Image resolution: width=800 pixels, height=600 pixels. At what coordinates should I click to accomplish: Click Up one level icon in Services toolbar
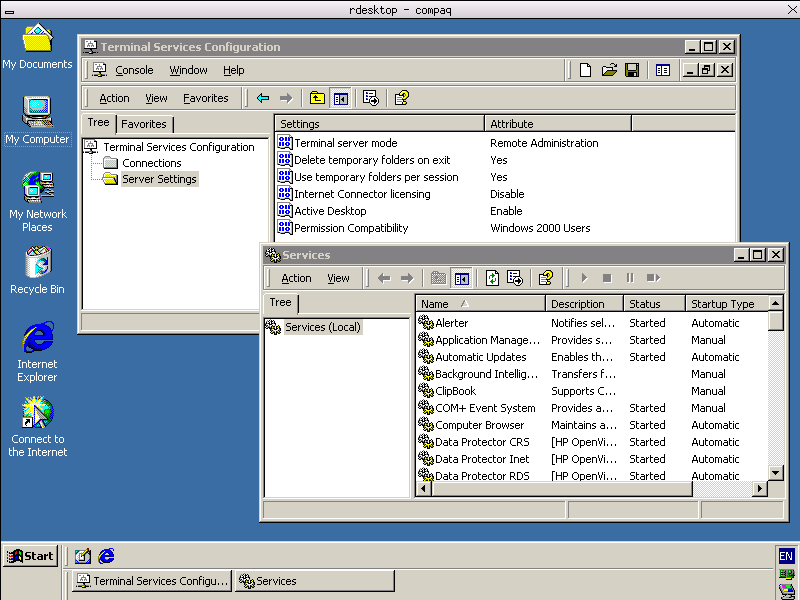tap(438, 278)
